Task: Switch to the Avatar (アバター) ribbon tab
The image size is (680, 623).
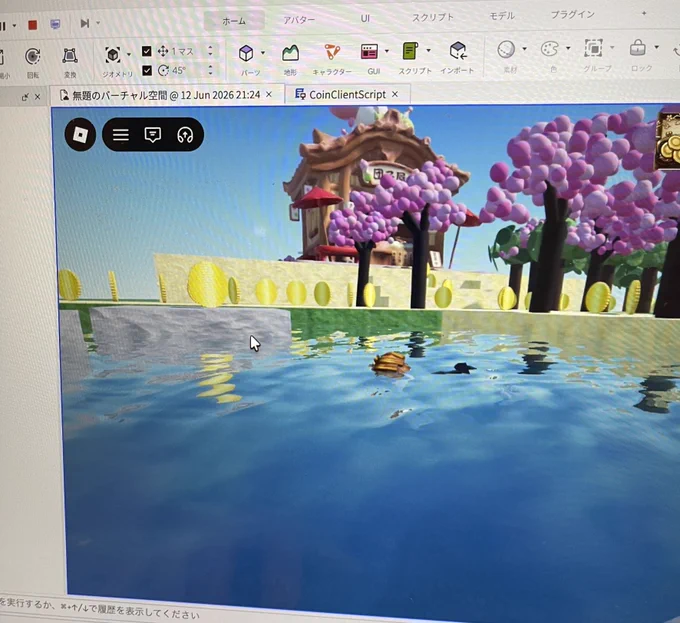Action: 299,20
